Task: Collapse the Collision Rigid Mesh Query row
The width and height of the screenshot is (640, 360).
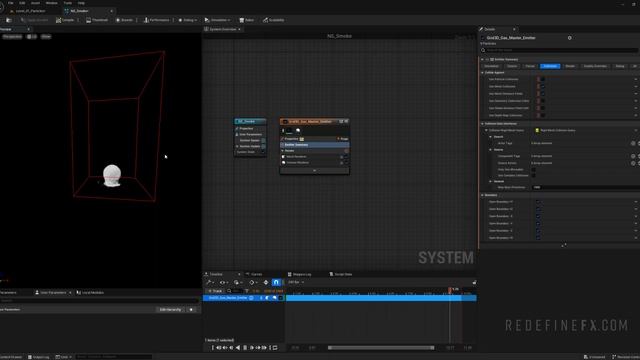Action: [487, 131]
